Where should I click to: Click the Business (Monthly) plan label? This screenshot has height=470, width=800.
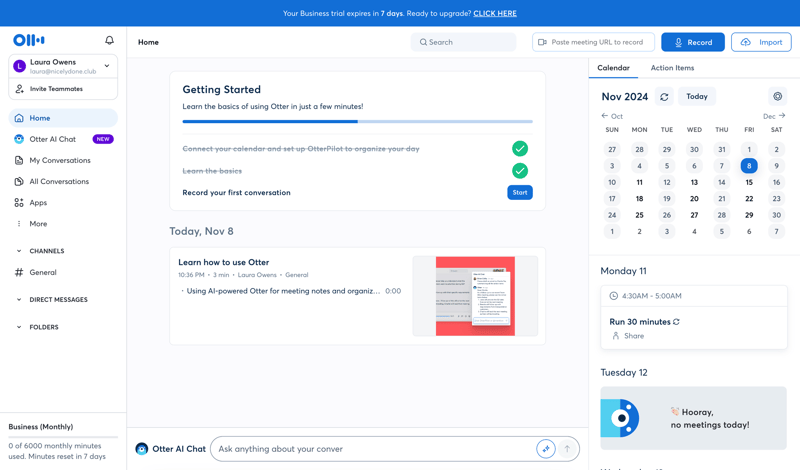41,427
